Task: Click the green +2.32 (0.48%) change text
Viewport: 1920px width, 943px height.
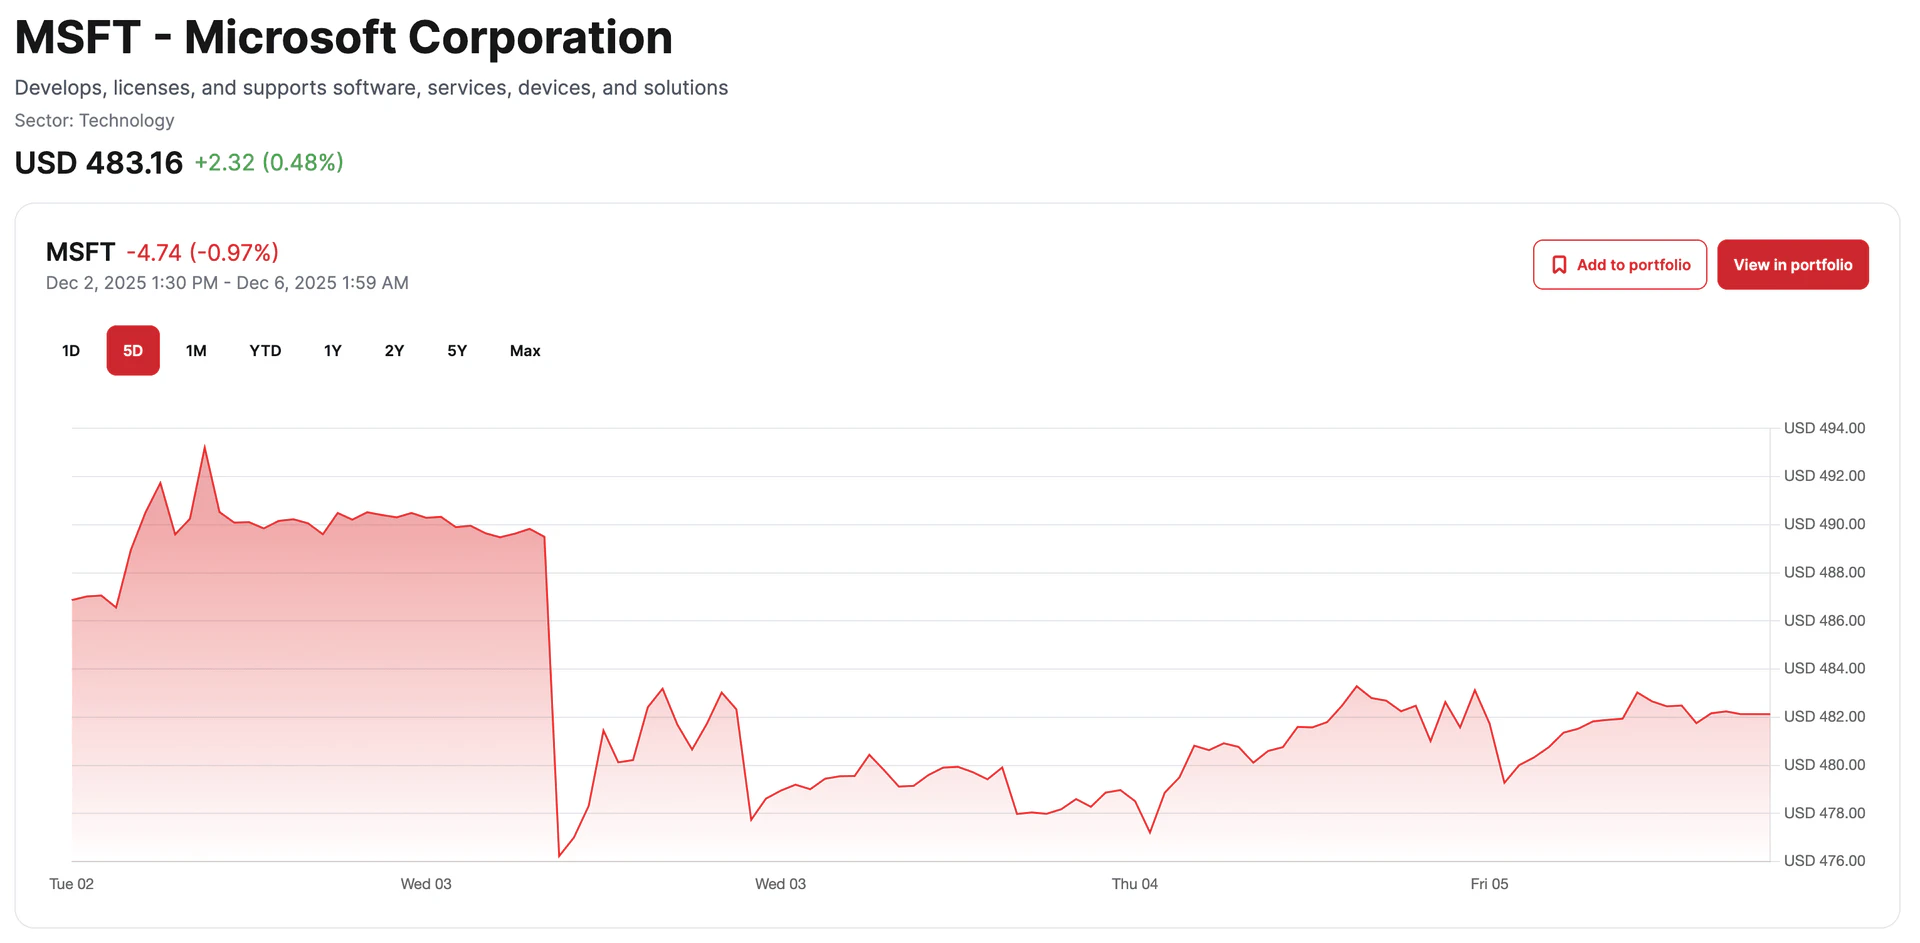Action: tap(268, 162)
